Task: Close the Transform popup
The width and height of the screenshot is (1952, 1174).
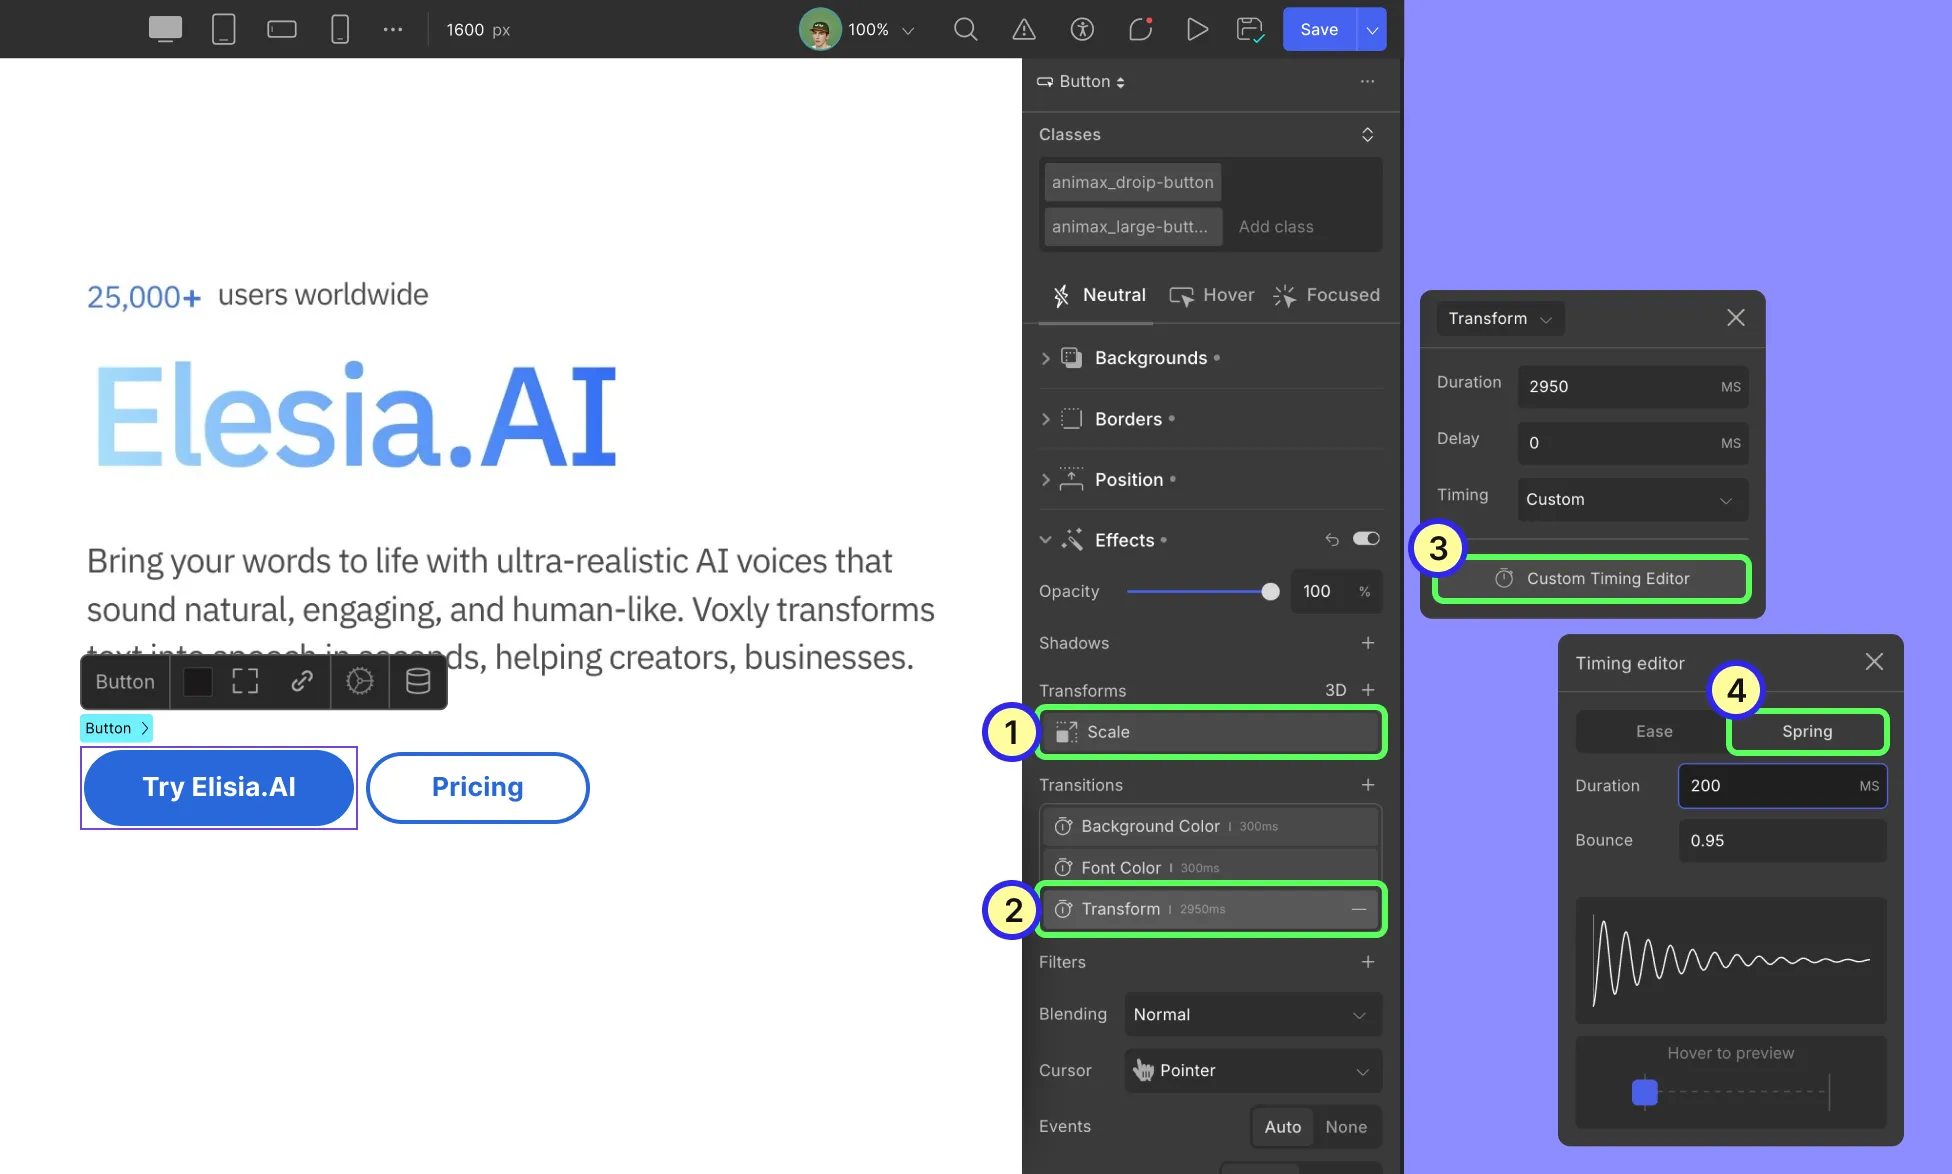Action: click(x=1736, y=317)
